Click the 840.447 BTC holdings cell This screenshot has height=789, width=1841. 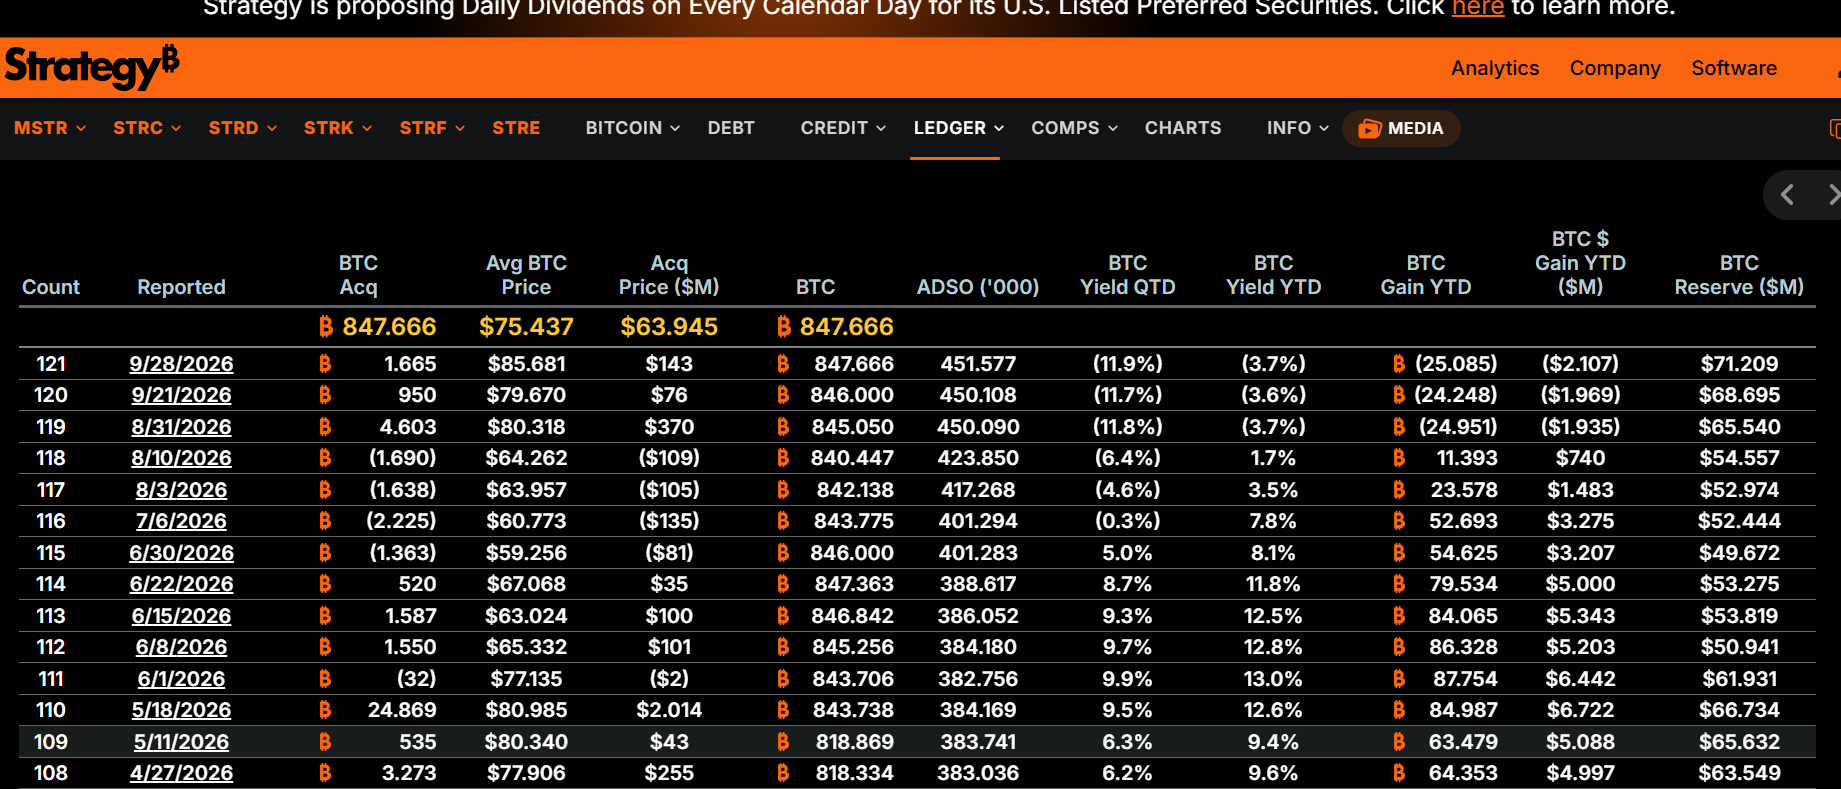[852, 458]
